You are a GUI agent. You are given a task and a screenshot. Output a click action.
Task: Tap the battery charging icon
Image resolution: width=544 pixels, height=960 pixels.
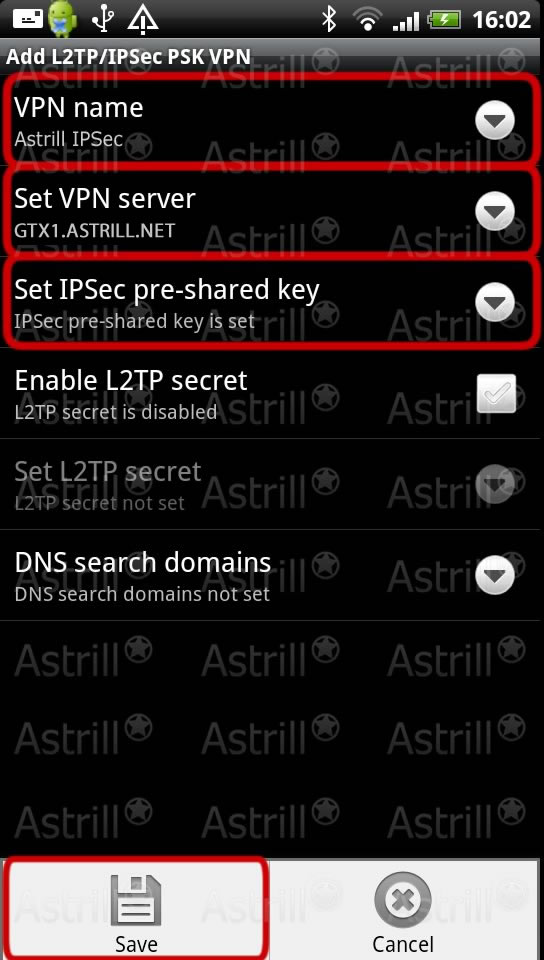pyautogui.click(x=444, y=20)
